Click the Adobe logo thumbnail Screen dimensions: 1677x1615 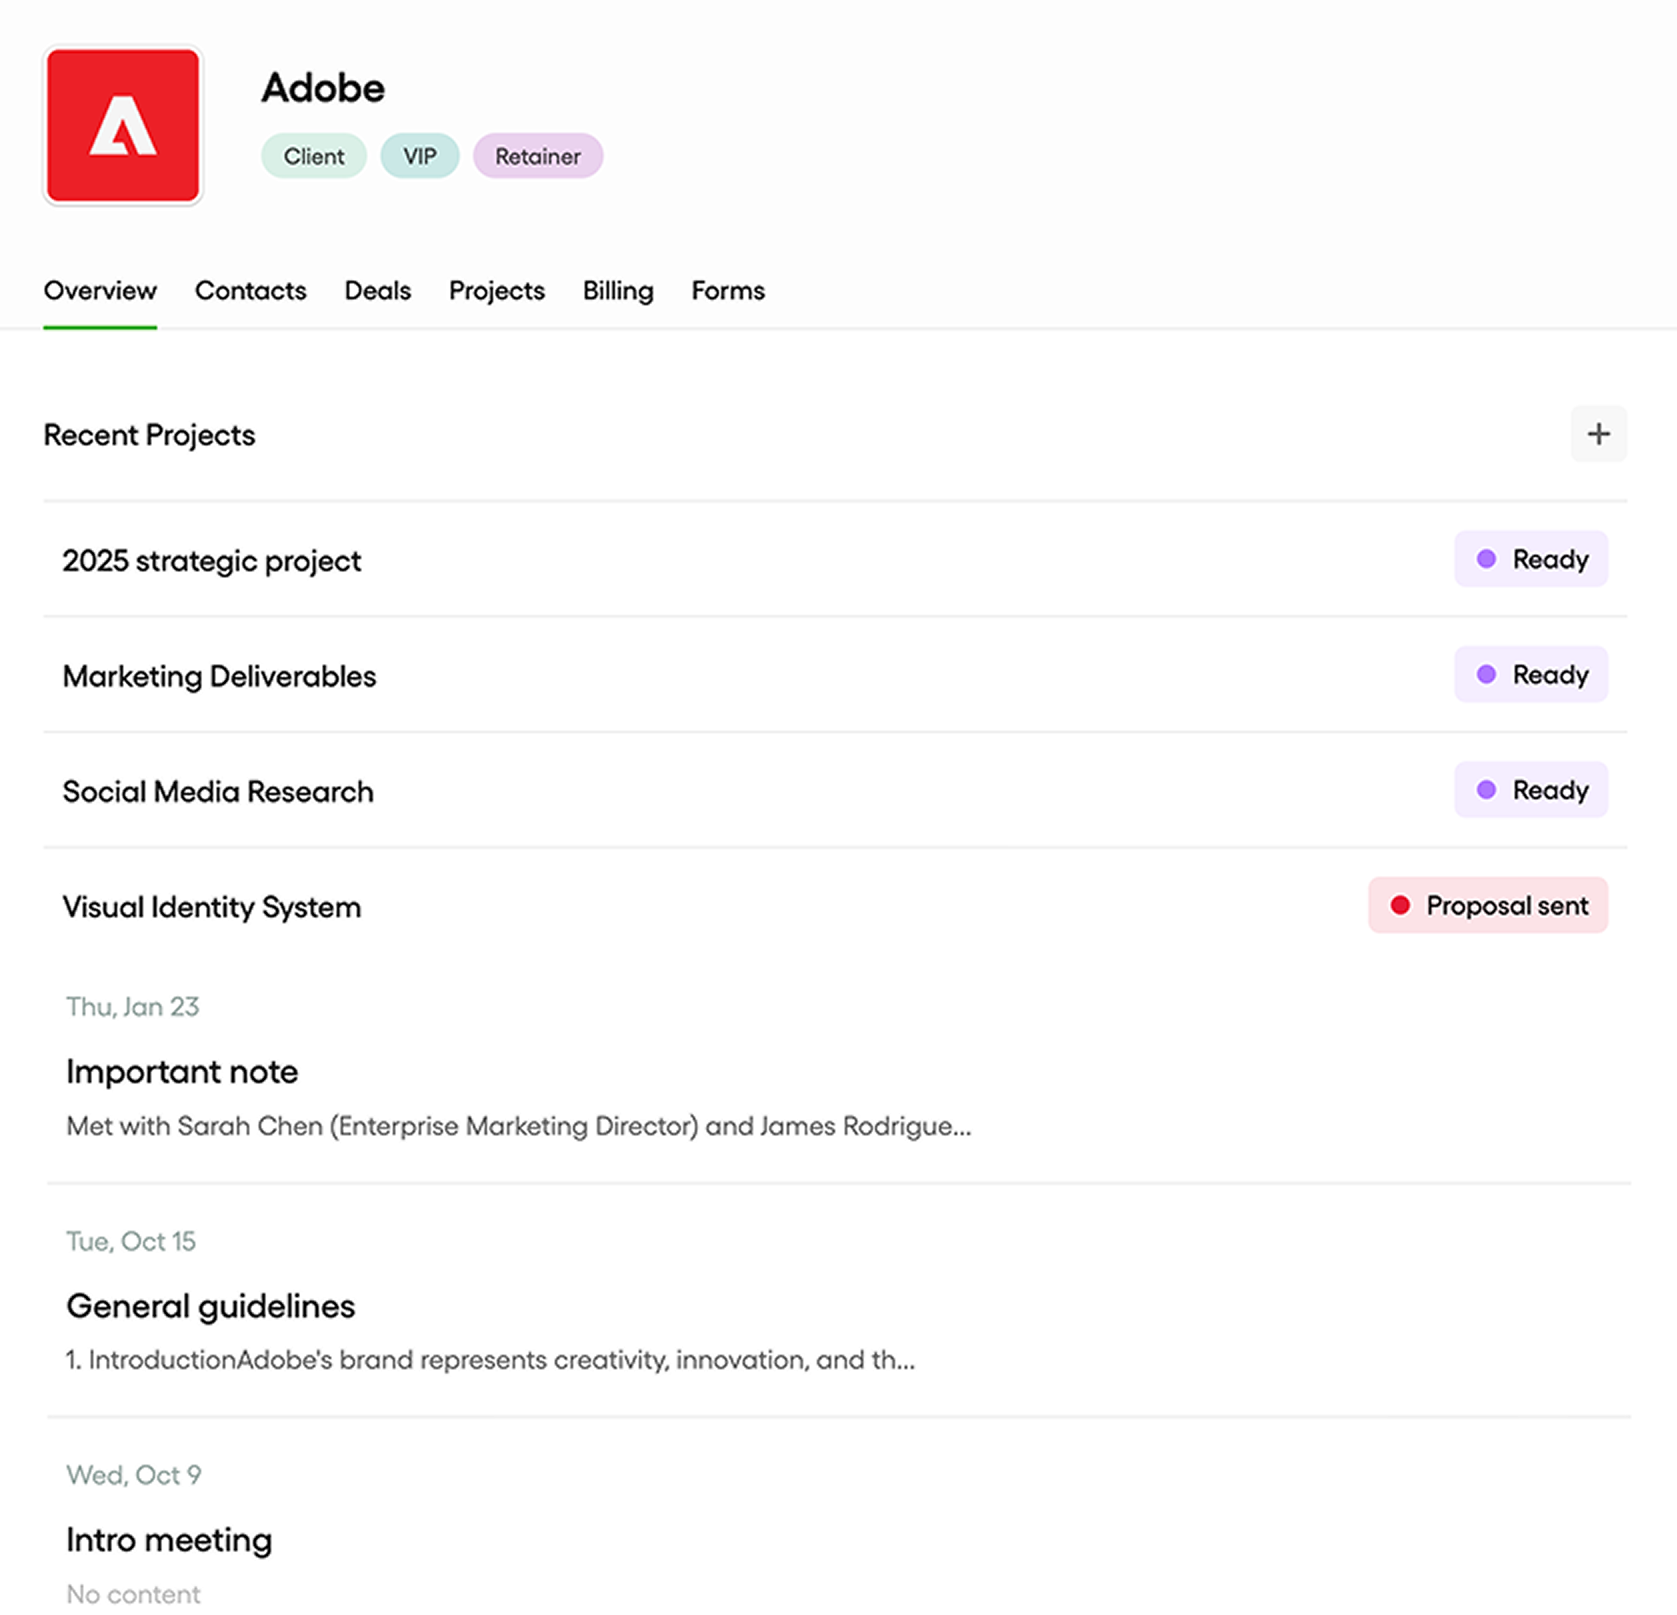pyautogui.click(x=123, y=126)
